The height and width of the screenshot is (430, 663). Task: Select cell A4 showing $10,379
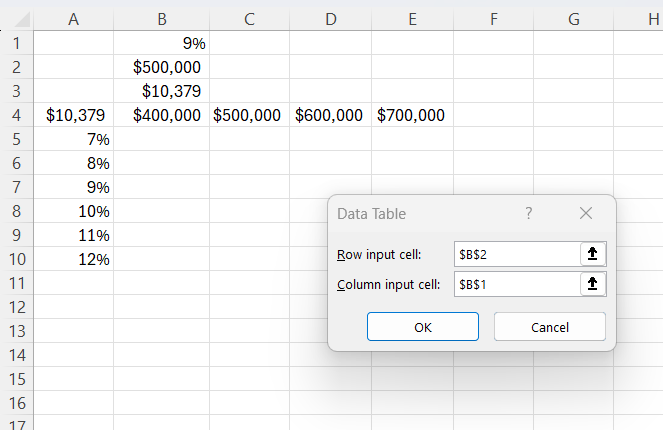coord(74,115)
